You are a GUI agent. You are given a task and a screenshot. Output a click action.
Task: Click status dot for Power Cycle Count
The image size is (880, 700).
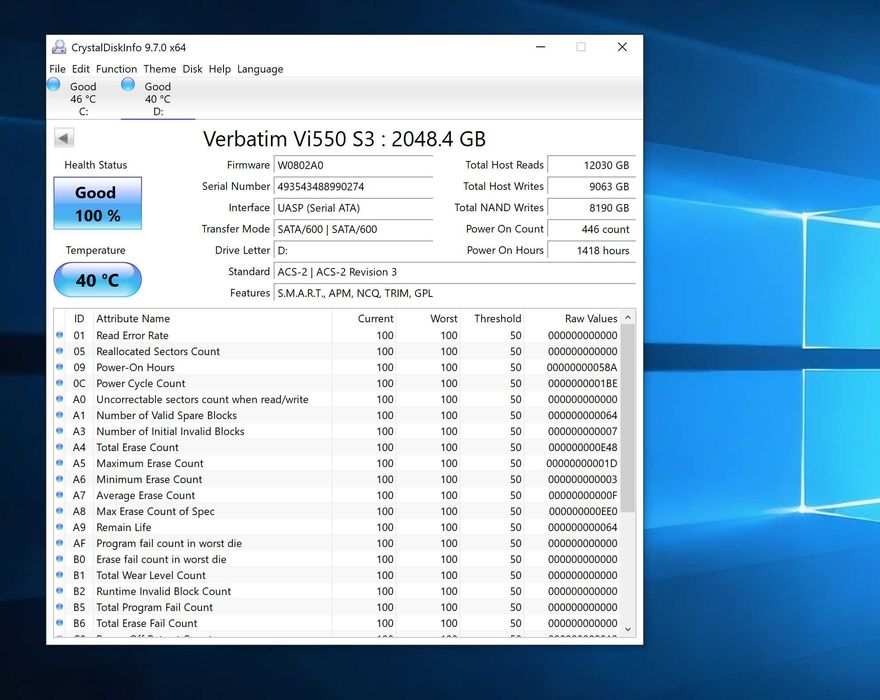pyautogui.click(x=59, y=383)
